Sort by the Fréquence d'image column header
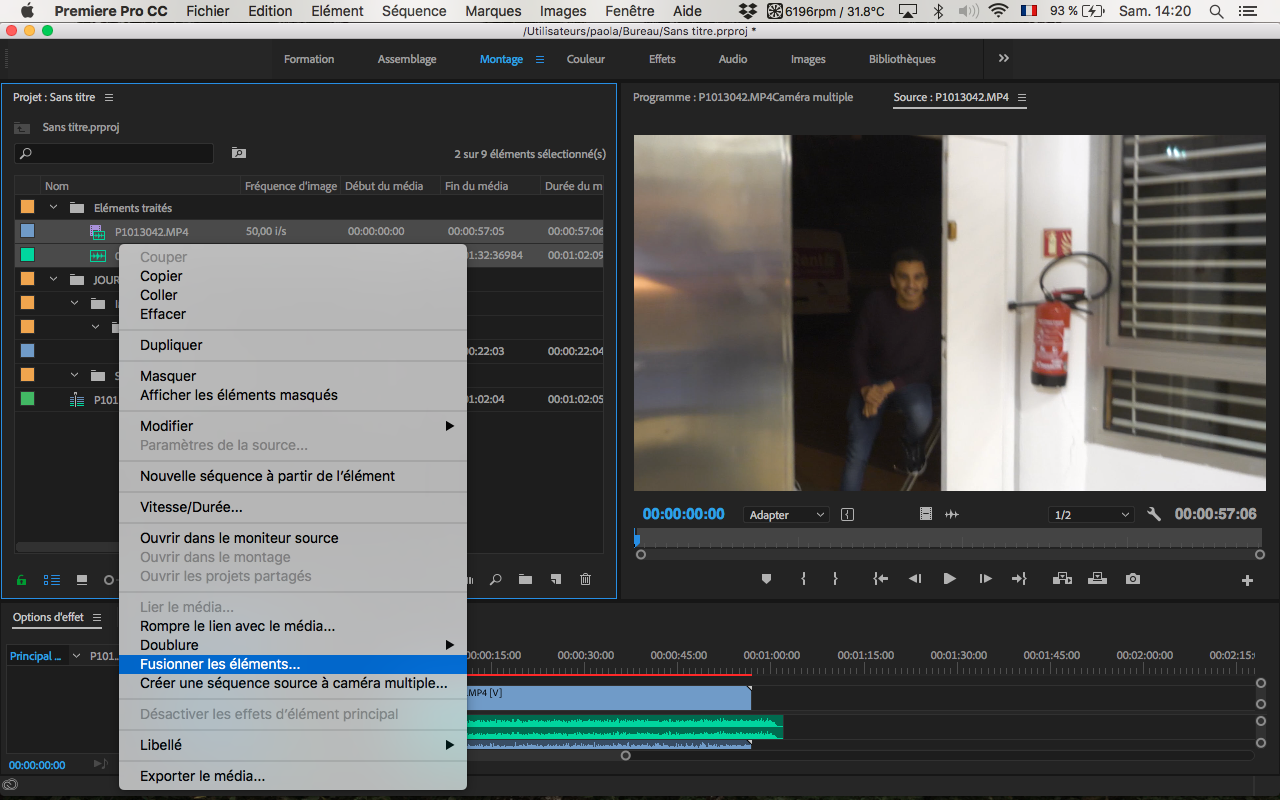This screenshot has height=800, width=1280. pos(291,186)
